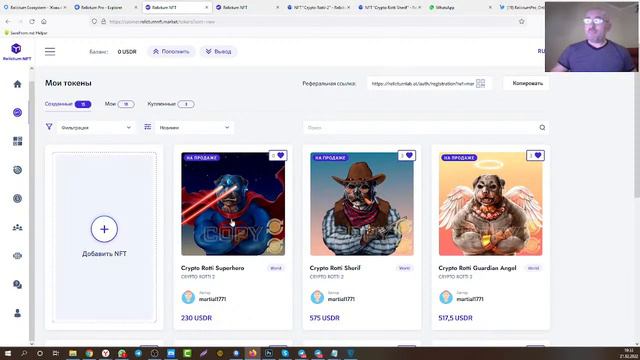The height and width of the screenshot is (360, 640).
Task: Click the Пополнить deposit button
Action: tap(171, 51)
